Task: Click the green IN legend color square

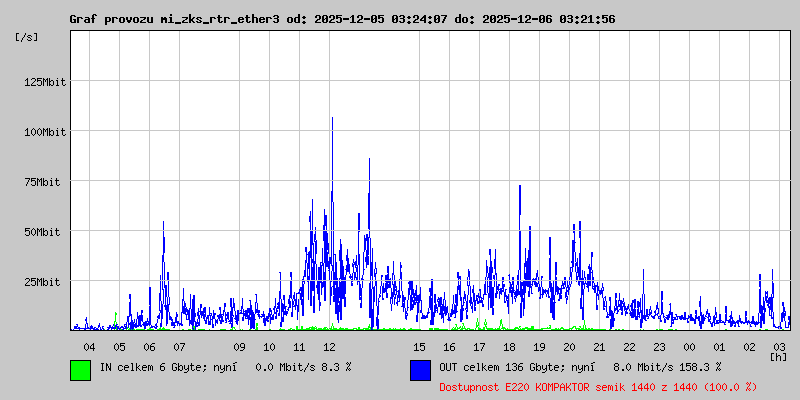Action: (x=80, y=369)
